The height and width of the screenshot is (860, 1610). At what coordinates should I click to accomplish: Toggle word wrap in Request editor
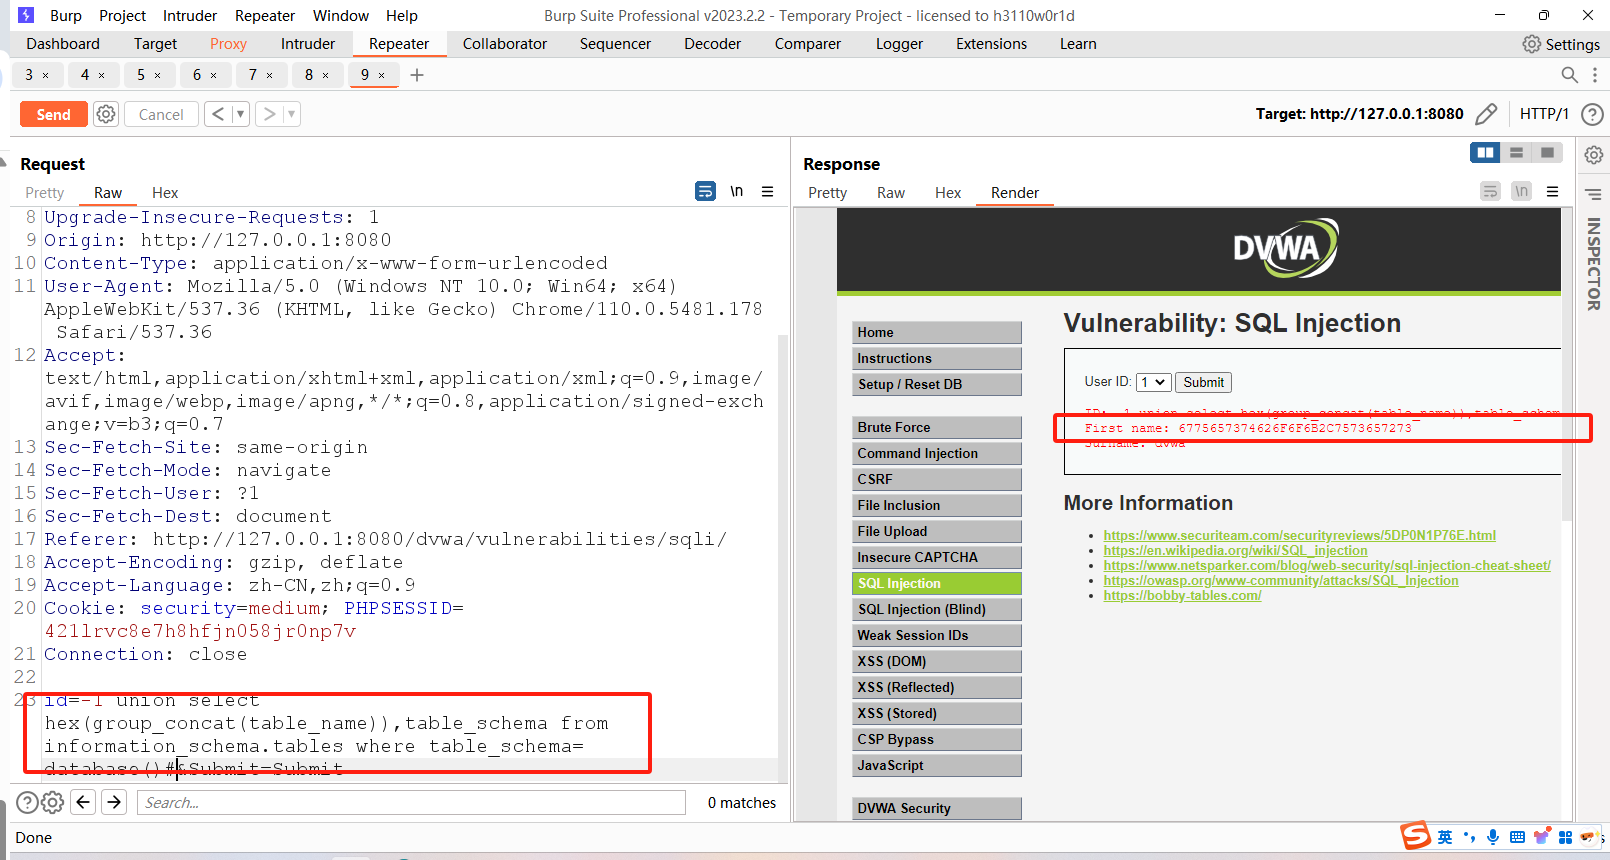tap(705, 191)
